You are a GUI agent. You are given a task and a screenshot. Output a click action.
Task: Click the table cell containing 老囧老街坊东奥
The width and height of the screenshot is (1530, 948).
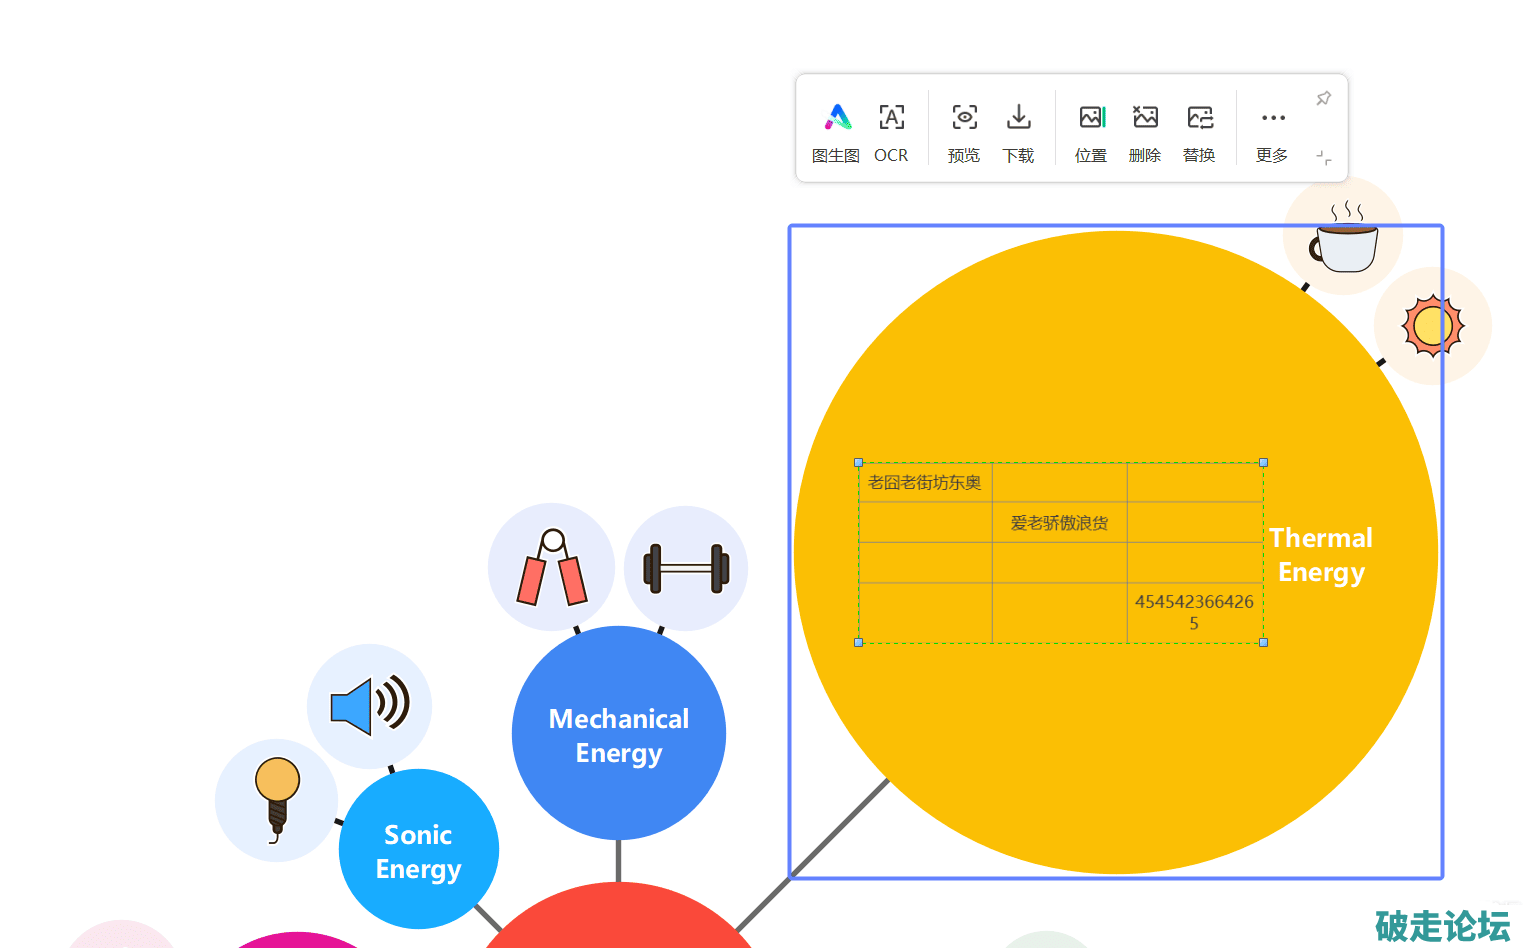click(x=925, y=483)
